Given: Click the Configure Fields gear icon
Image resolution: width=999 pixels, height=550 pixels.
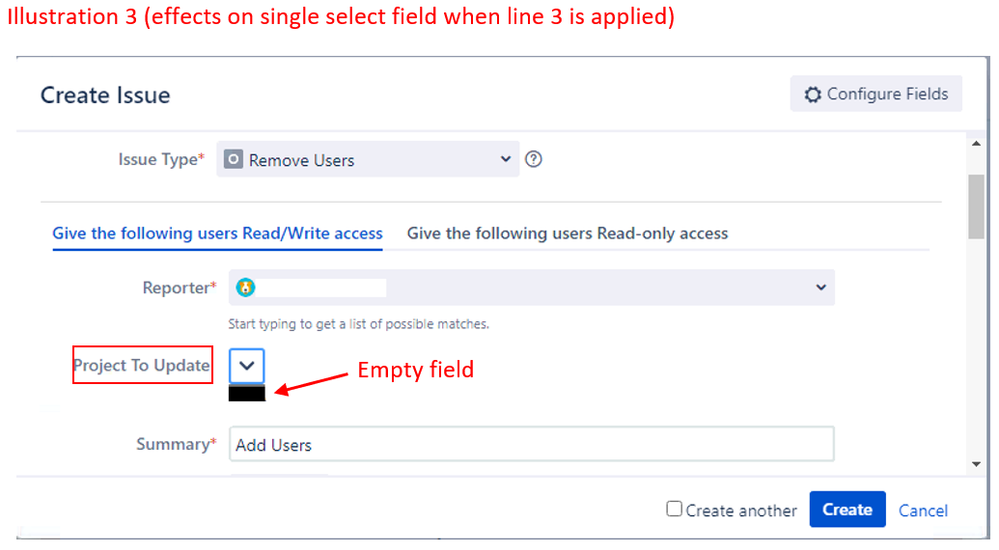Looking at the screenshot, I should point(812,95).
